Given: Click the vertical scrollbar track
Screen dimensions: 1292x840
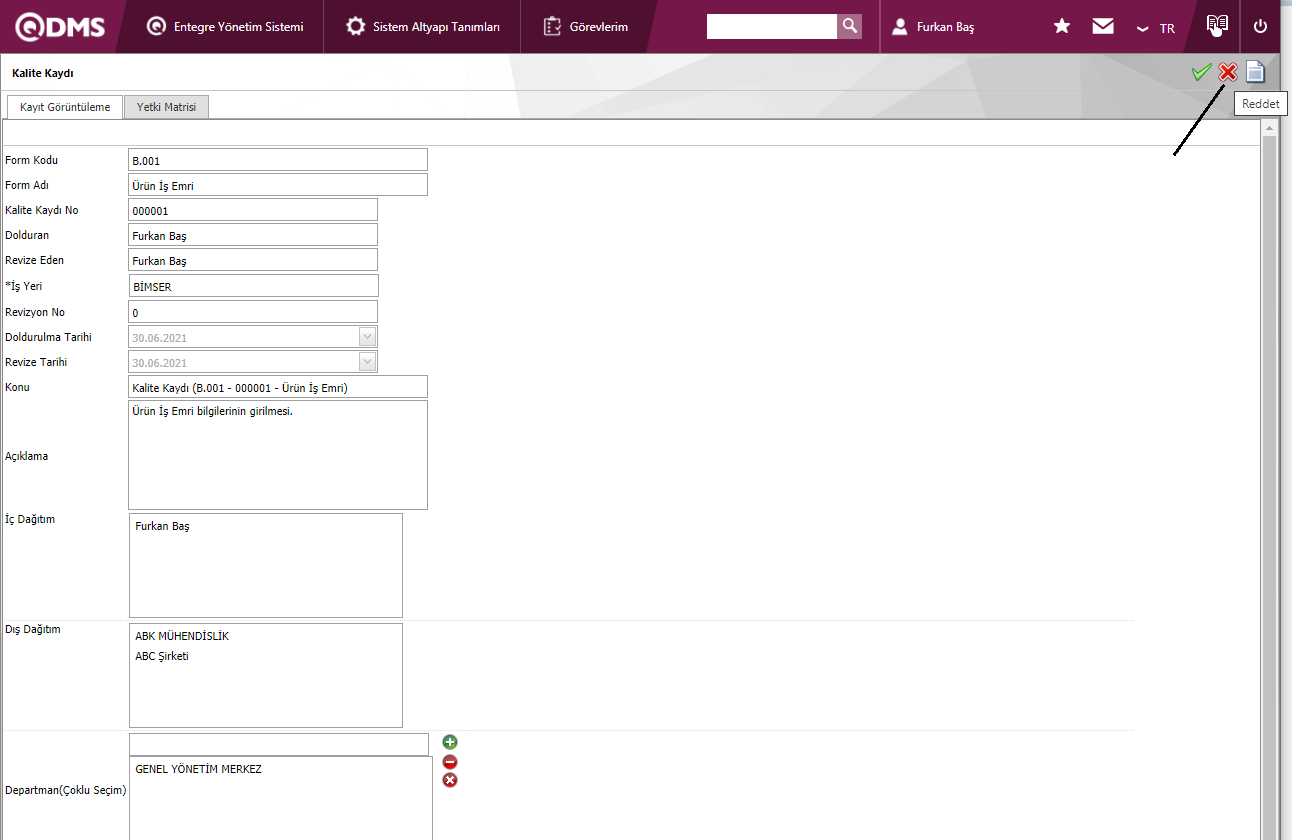Looking at the screenshot, I should tap(1270, 488).
